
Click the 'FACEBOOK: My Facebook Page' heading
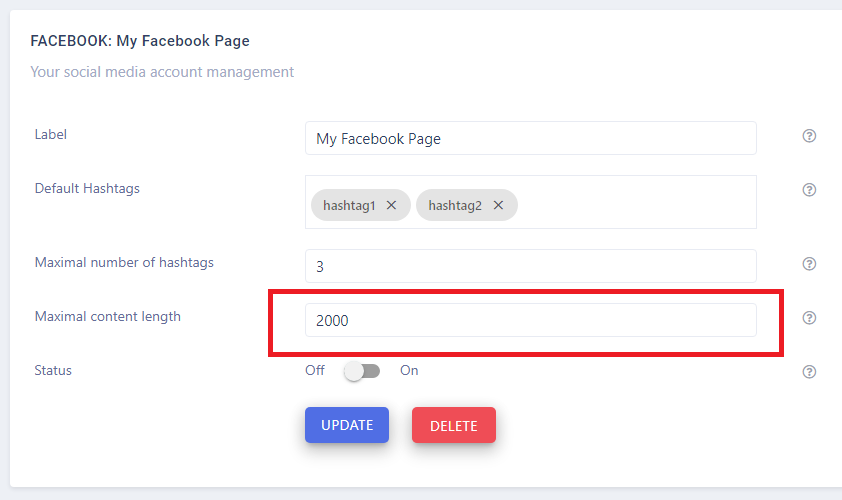pos(140,41)
